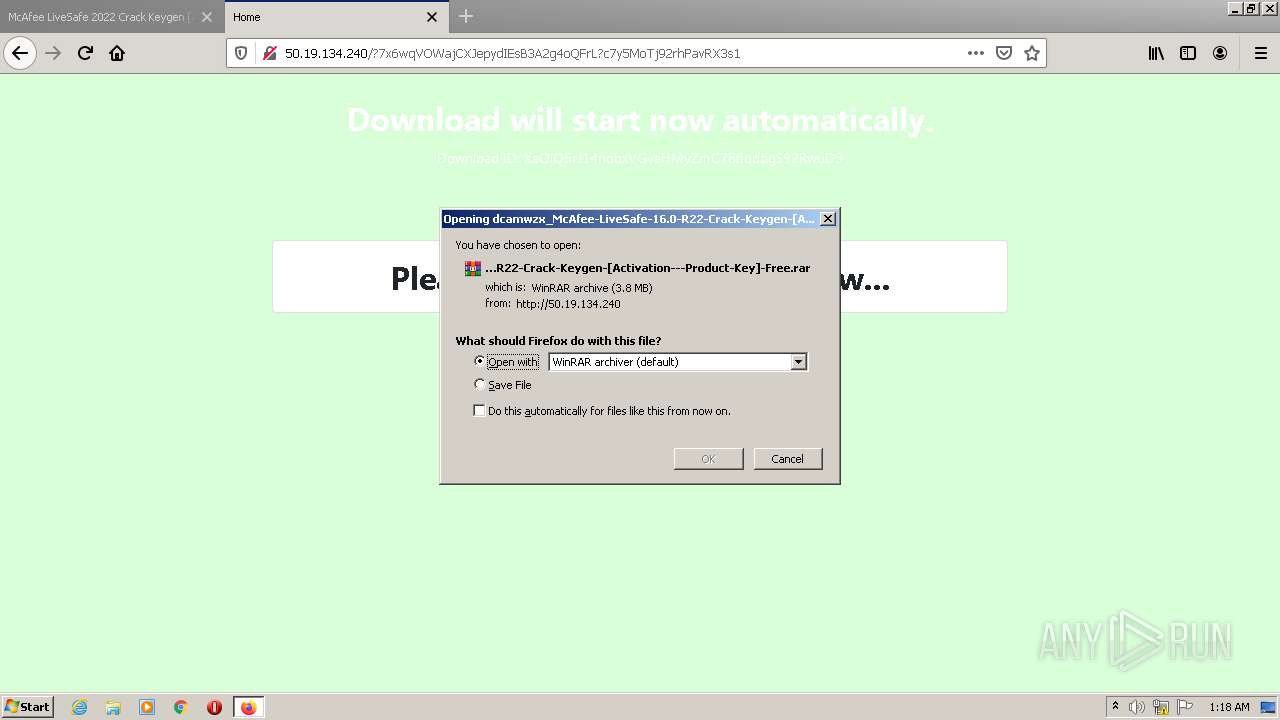Click the WinRAR file icon in dialog
The image size is (1280, 720).
click(x=473, y=268)
